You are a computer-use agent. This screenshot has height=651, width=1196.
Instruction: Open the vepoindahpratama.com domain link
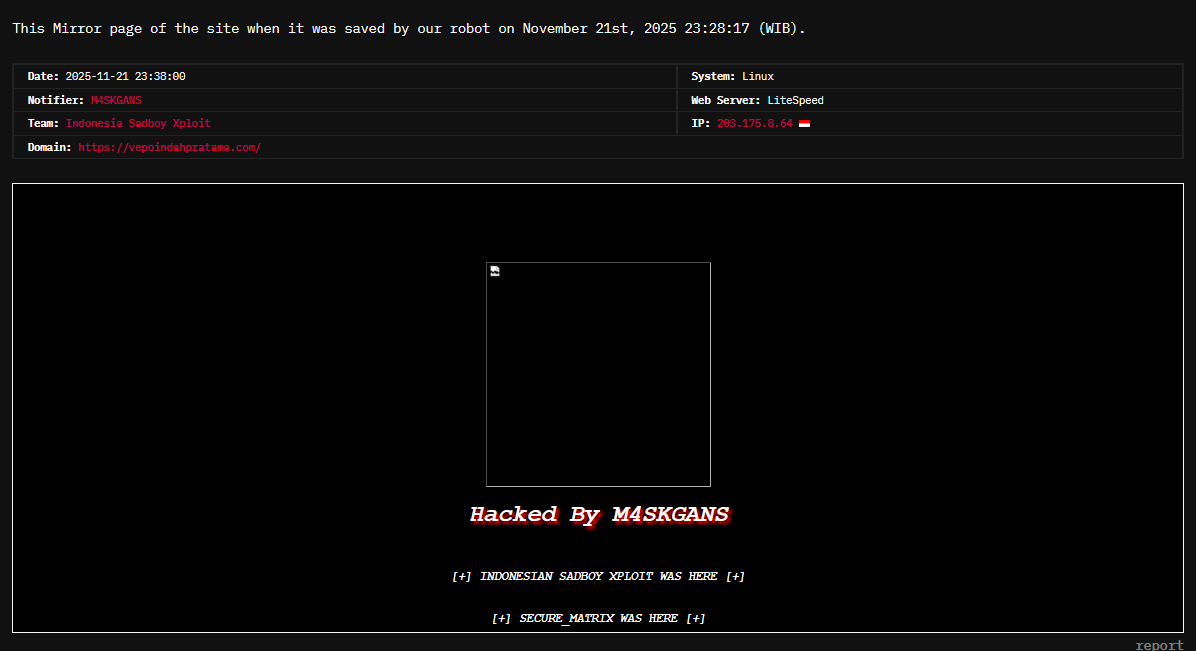pos(169,147)
